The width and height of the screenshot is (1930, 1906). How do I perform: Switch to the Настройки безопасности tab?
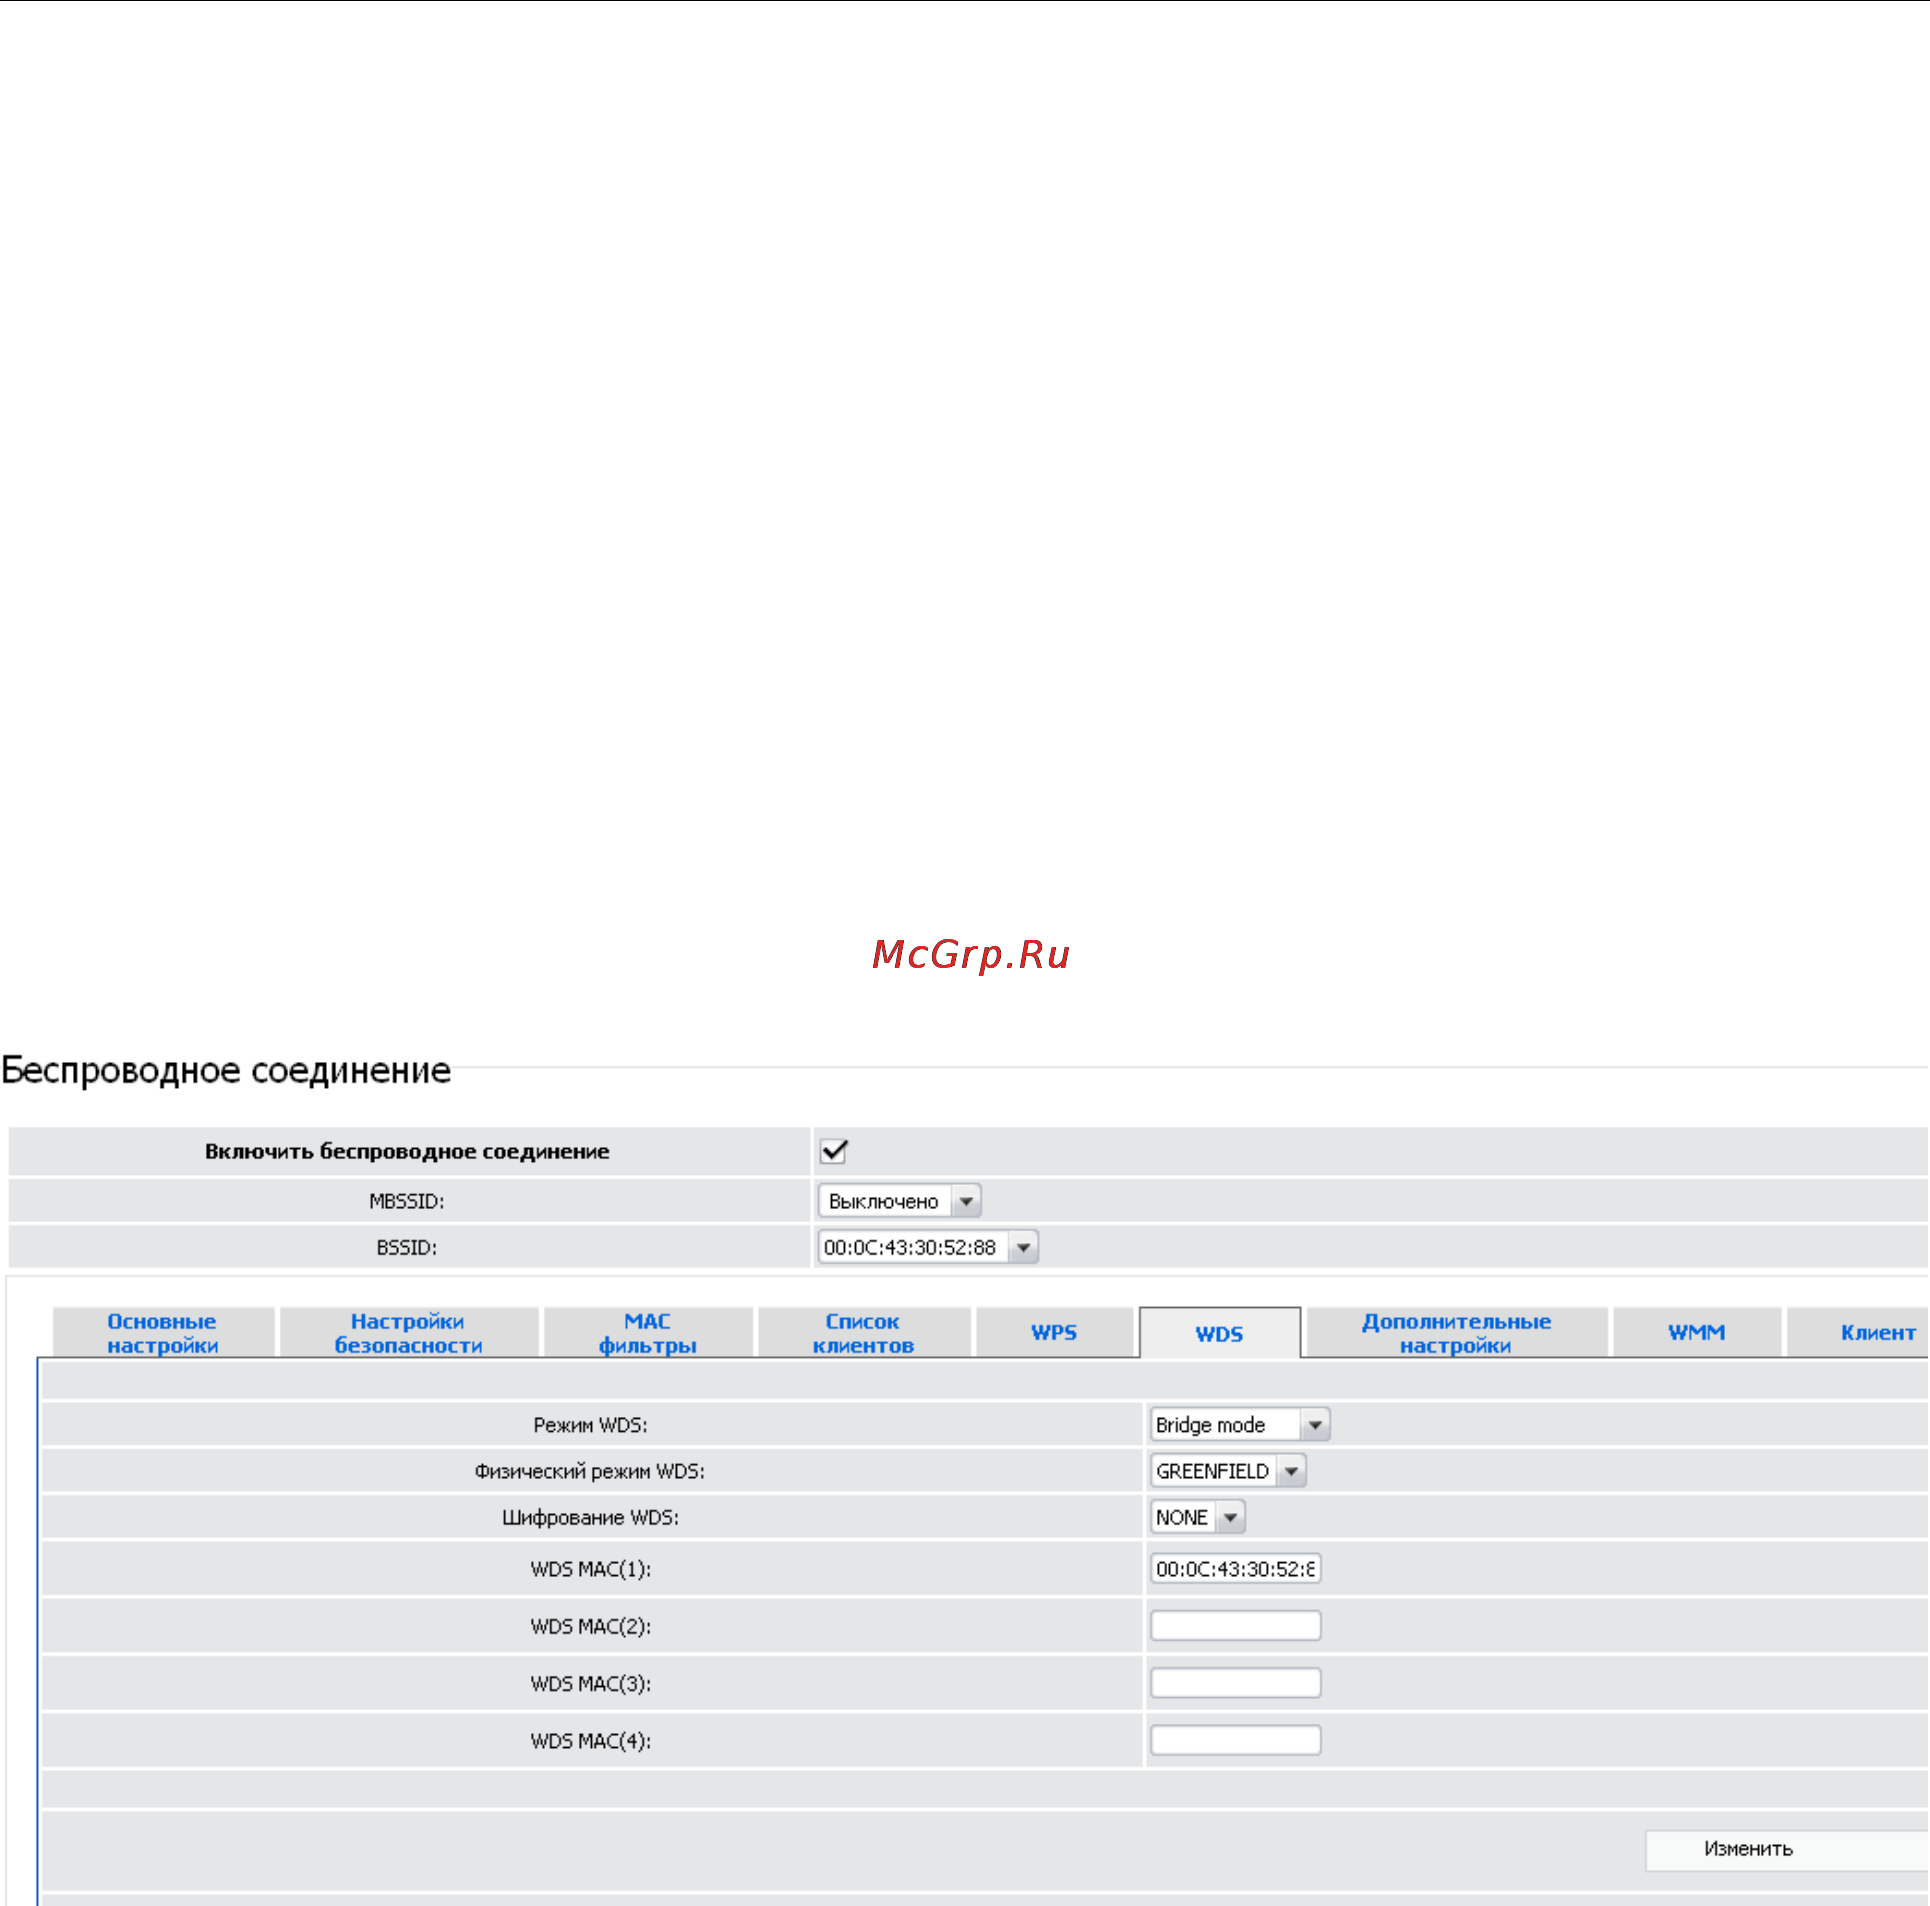(x=409, y=1333)
